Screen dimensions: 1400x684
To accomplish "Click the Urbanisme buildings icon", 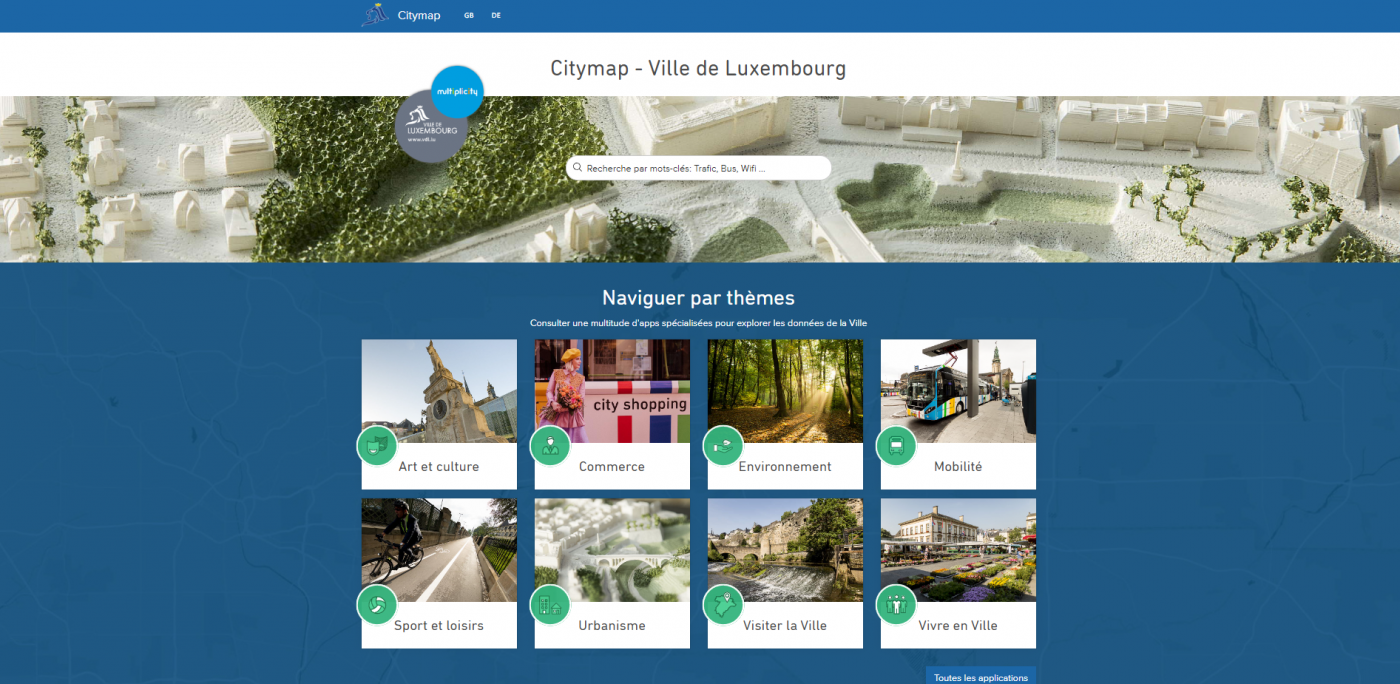I will (x=550, y=604).
